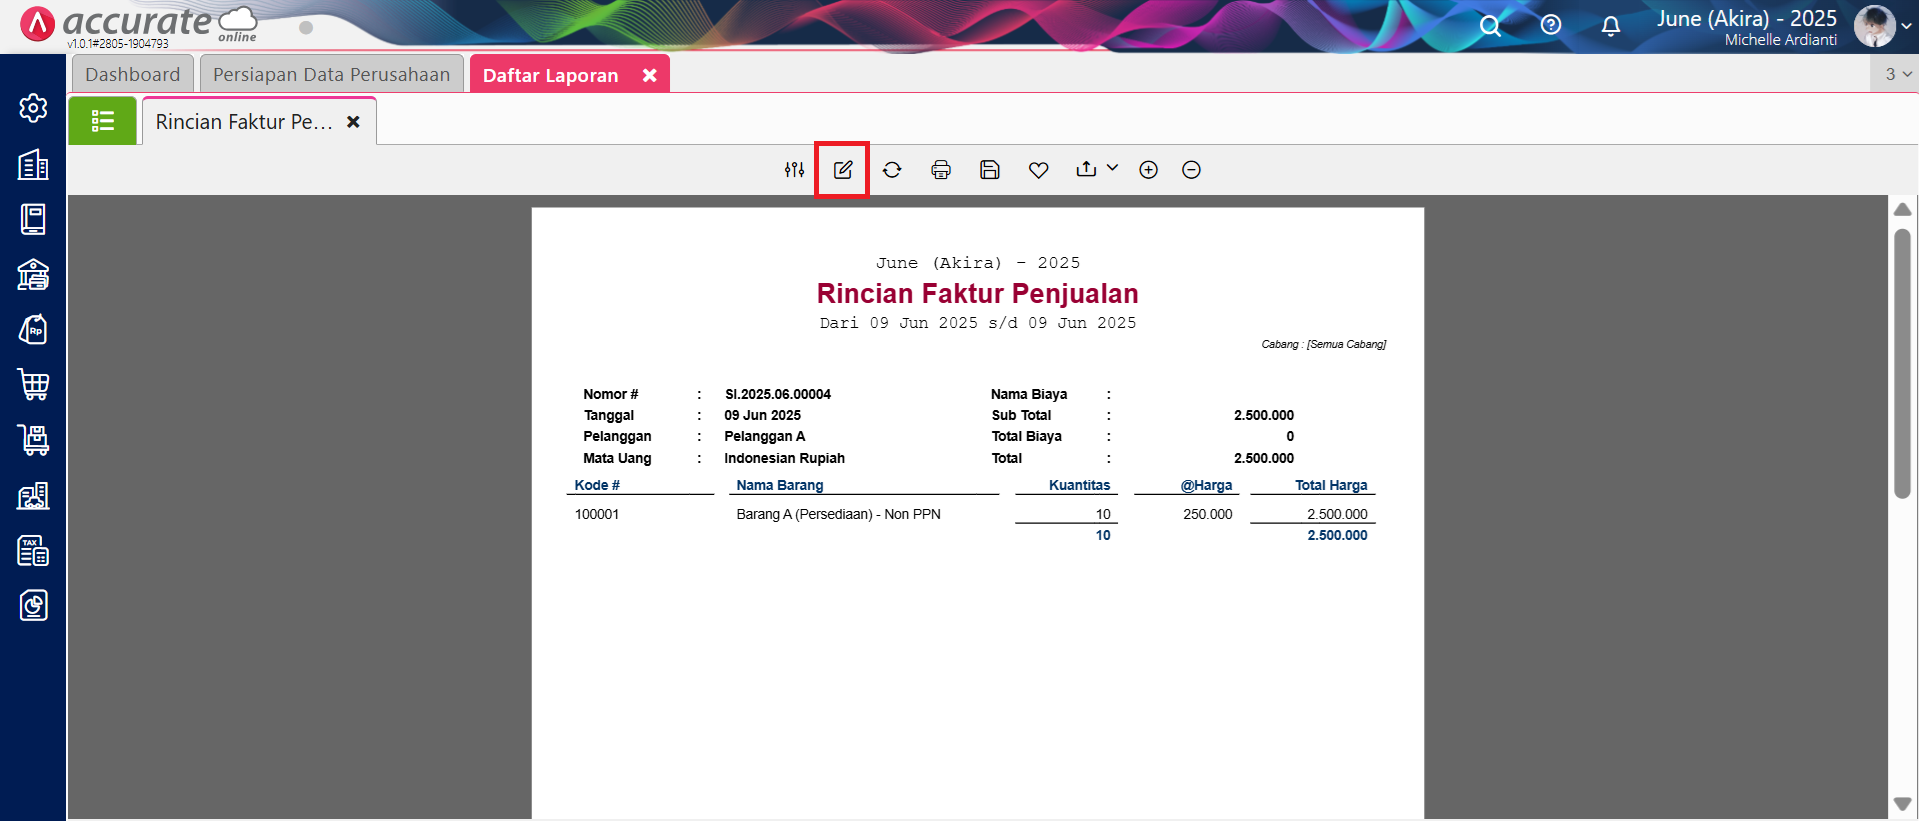Click the vertical scrollbar thumb

(1903, 364)
